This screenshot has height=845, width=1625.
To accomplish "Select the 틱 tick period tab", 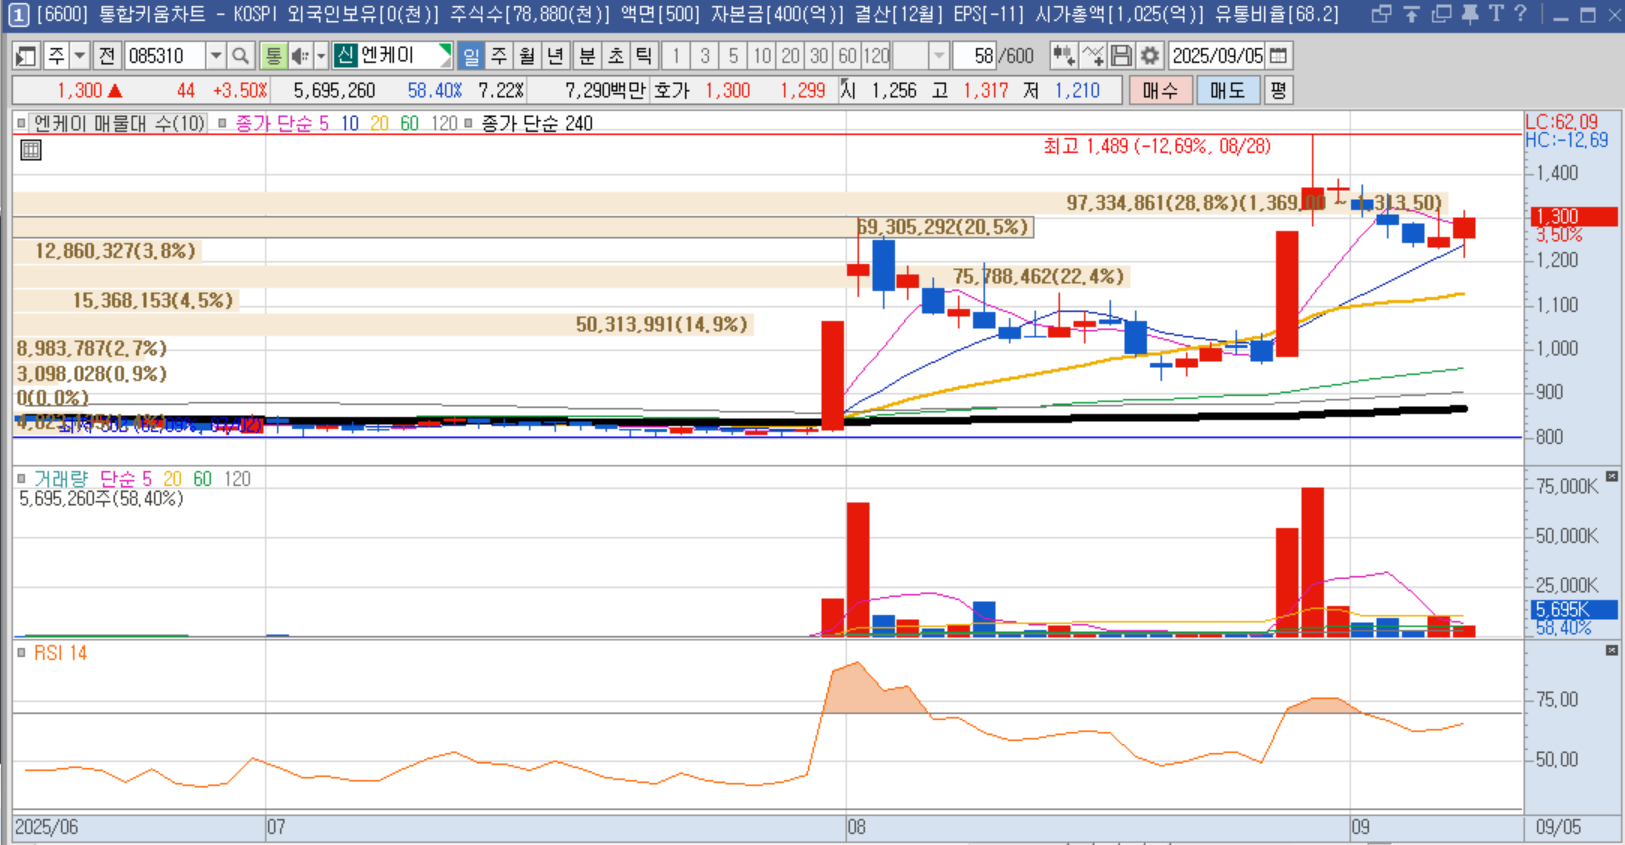I will (645, 56).
